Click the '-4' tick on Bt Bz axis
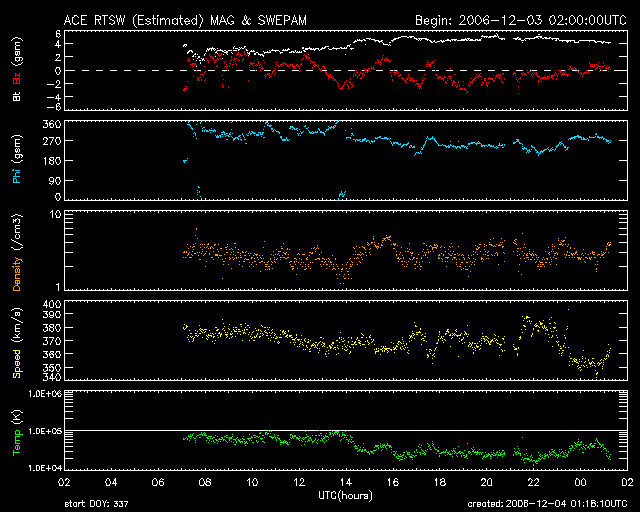The height and width of the screenshot is (512, 640). tap(54, 97)
